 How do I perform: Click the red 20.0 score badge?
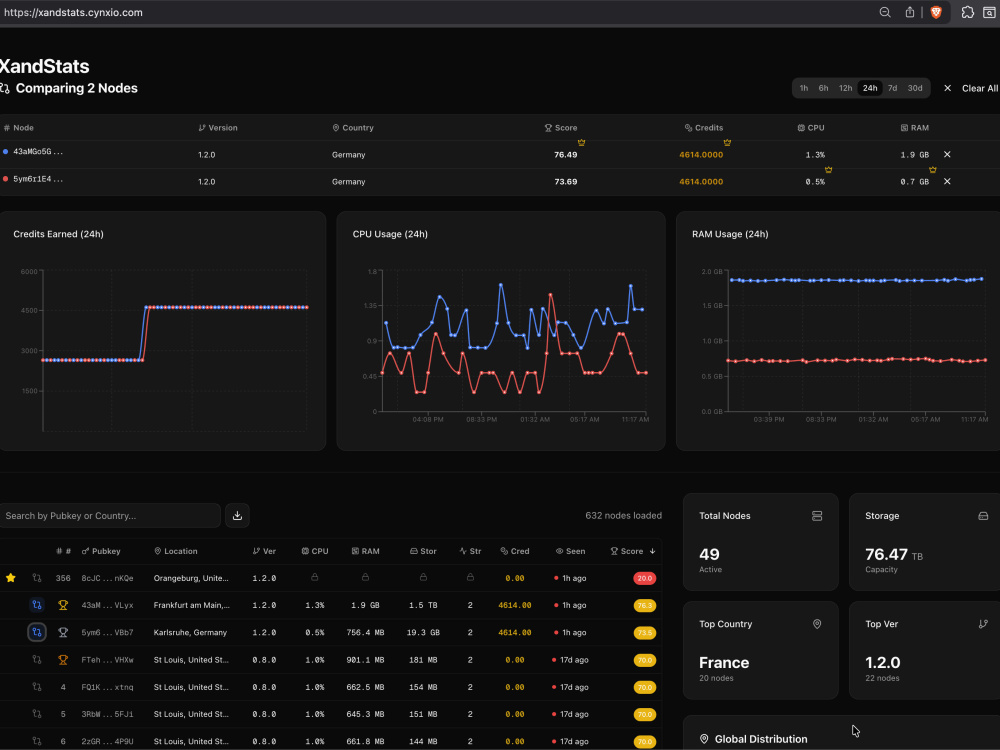[x=644, y=578]
